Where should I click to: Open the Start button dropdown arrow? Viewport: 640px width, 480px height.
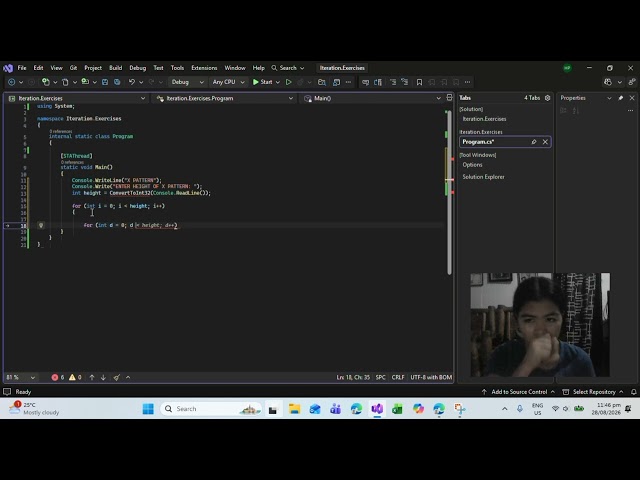pyautogui.click(x=278, y=82)
